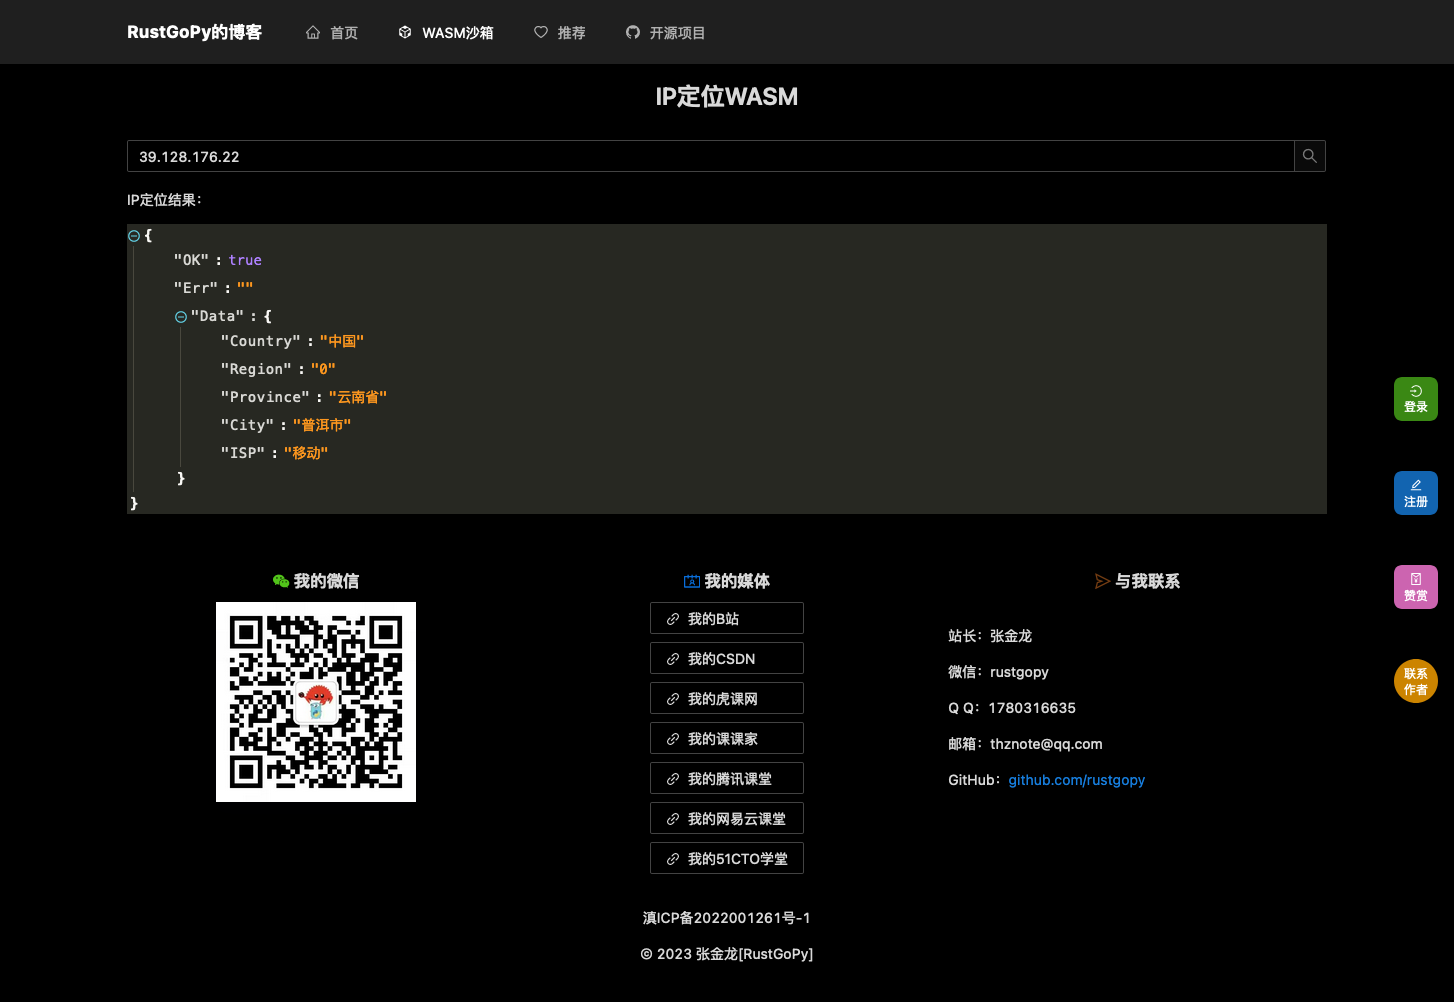1454x1002 pixels.
Task: Click the "City" key in JSON
Action: 247,425
